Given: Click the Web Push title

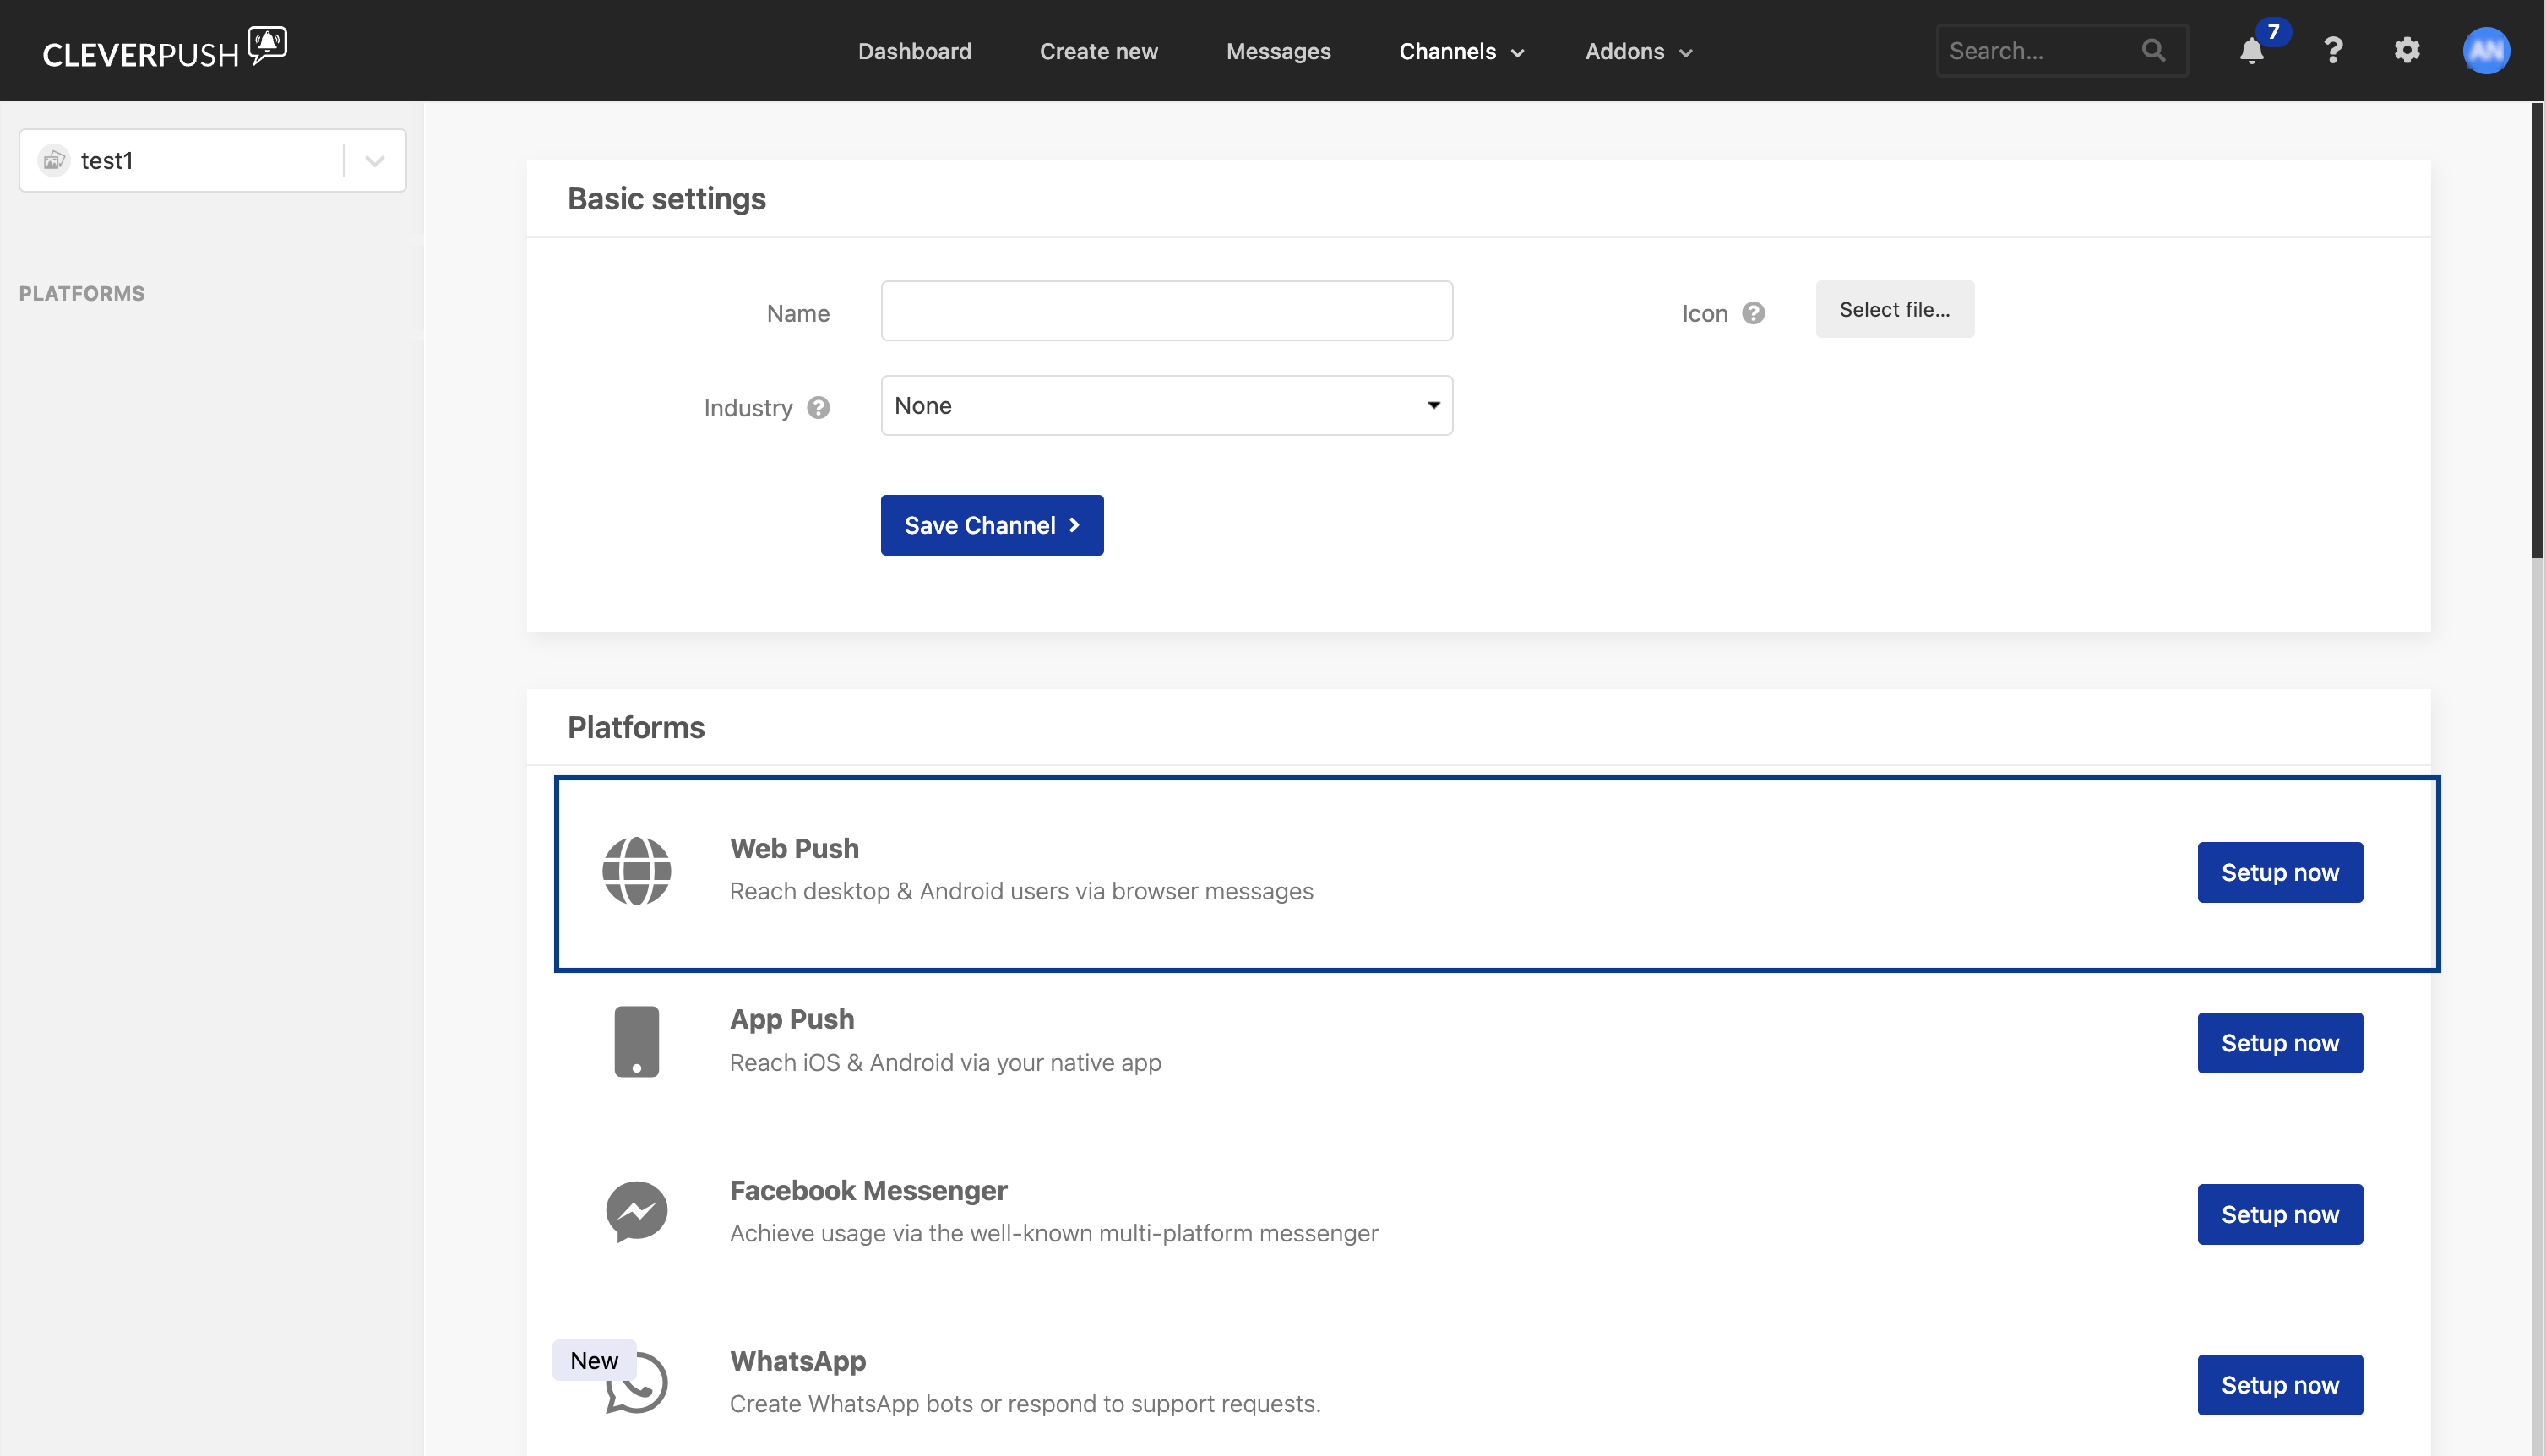Looking at the screenshot, I should [x=794, y=848].
